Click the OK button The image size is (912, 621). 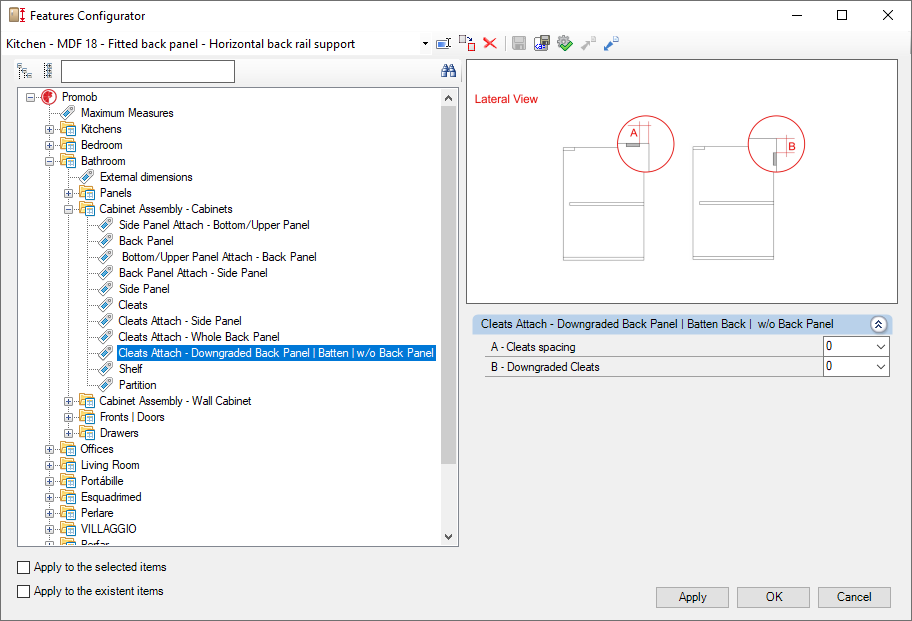(774, 597)
